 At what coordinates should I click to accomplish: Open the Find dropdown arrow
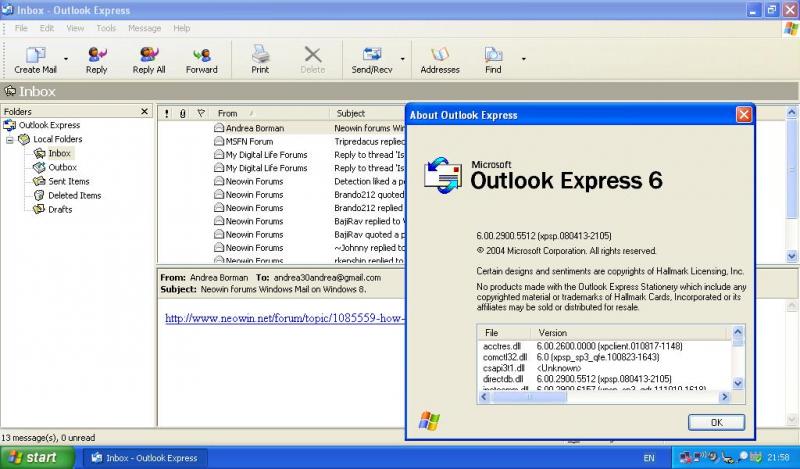[523, 59]
